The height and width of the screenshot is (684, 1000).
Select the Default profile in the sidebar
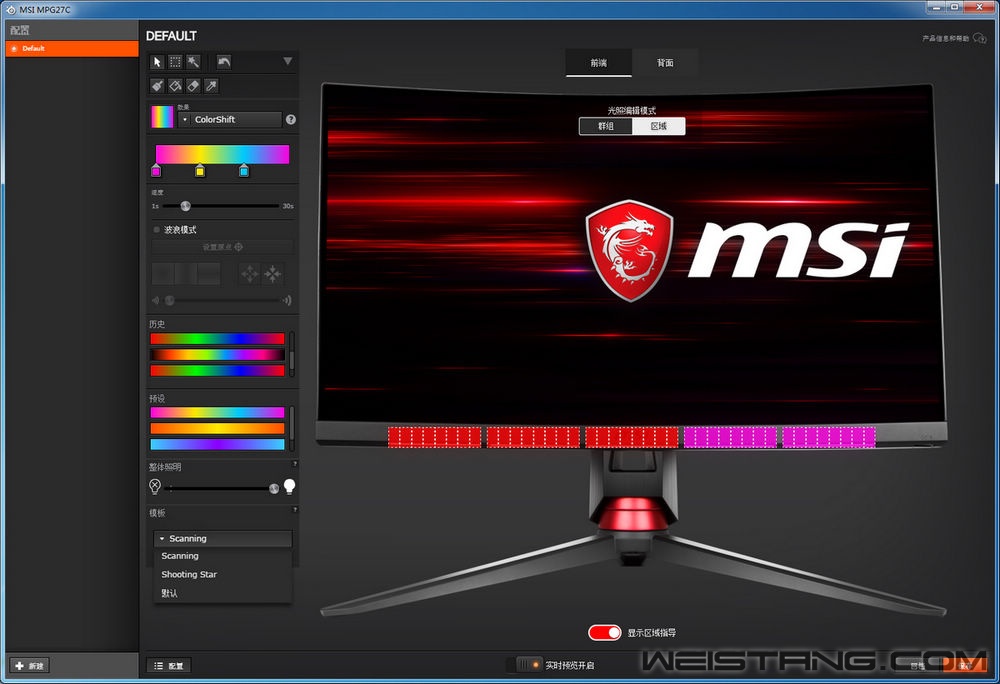coord(72,48)
